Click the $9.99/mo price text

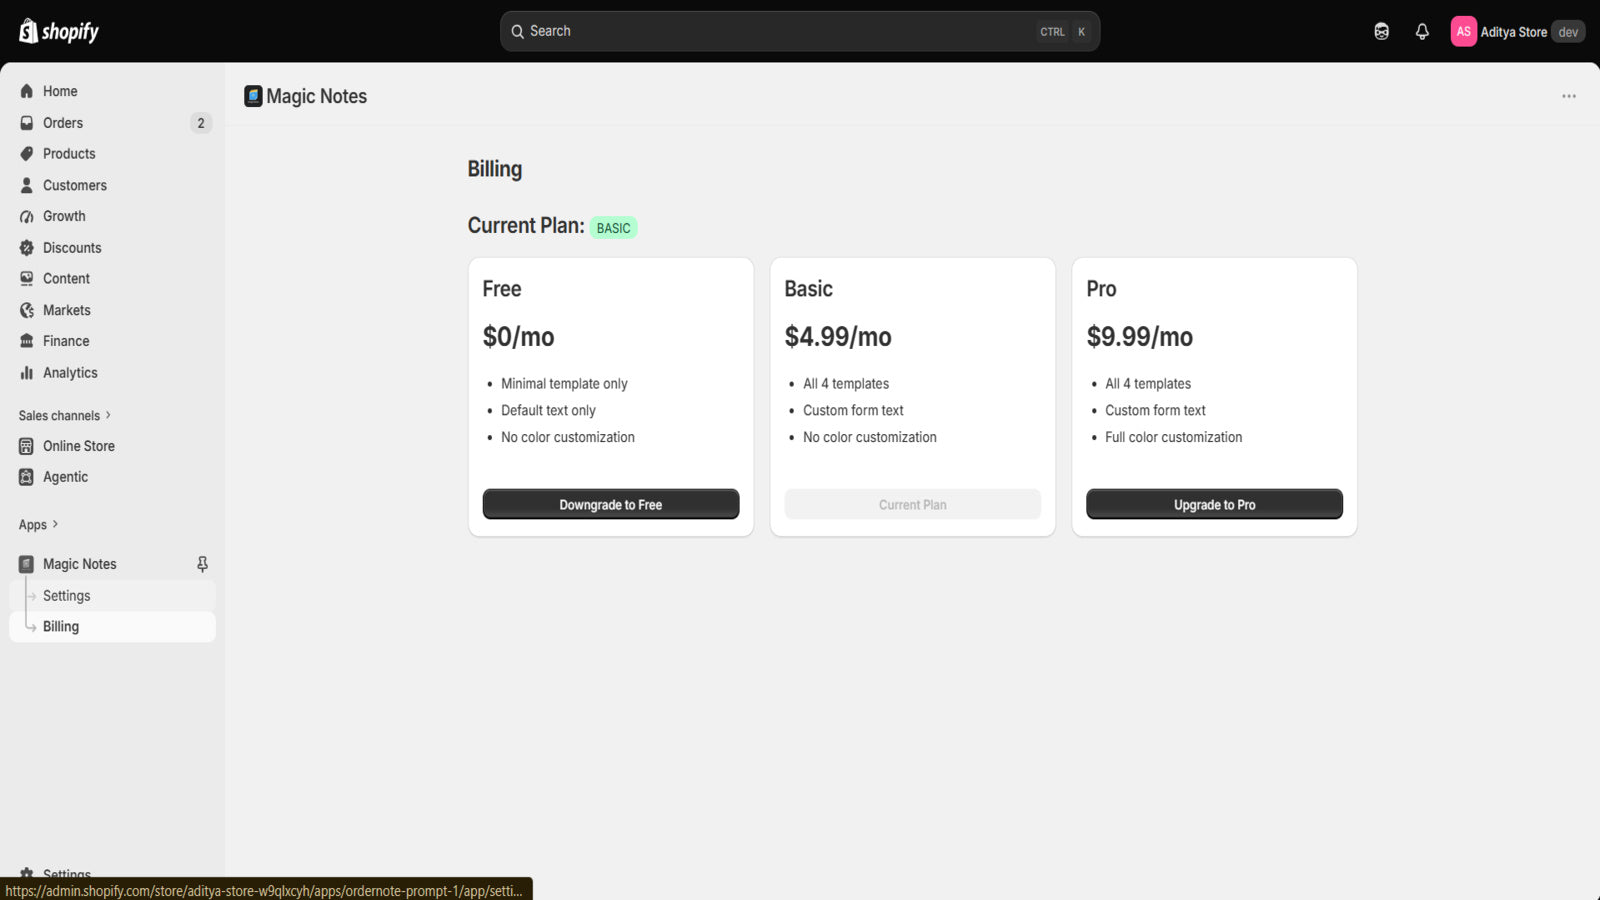click(x=1140, y=337)
